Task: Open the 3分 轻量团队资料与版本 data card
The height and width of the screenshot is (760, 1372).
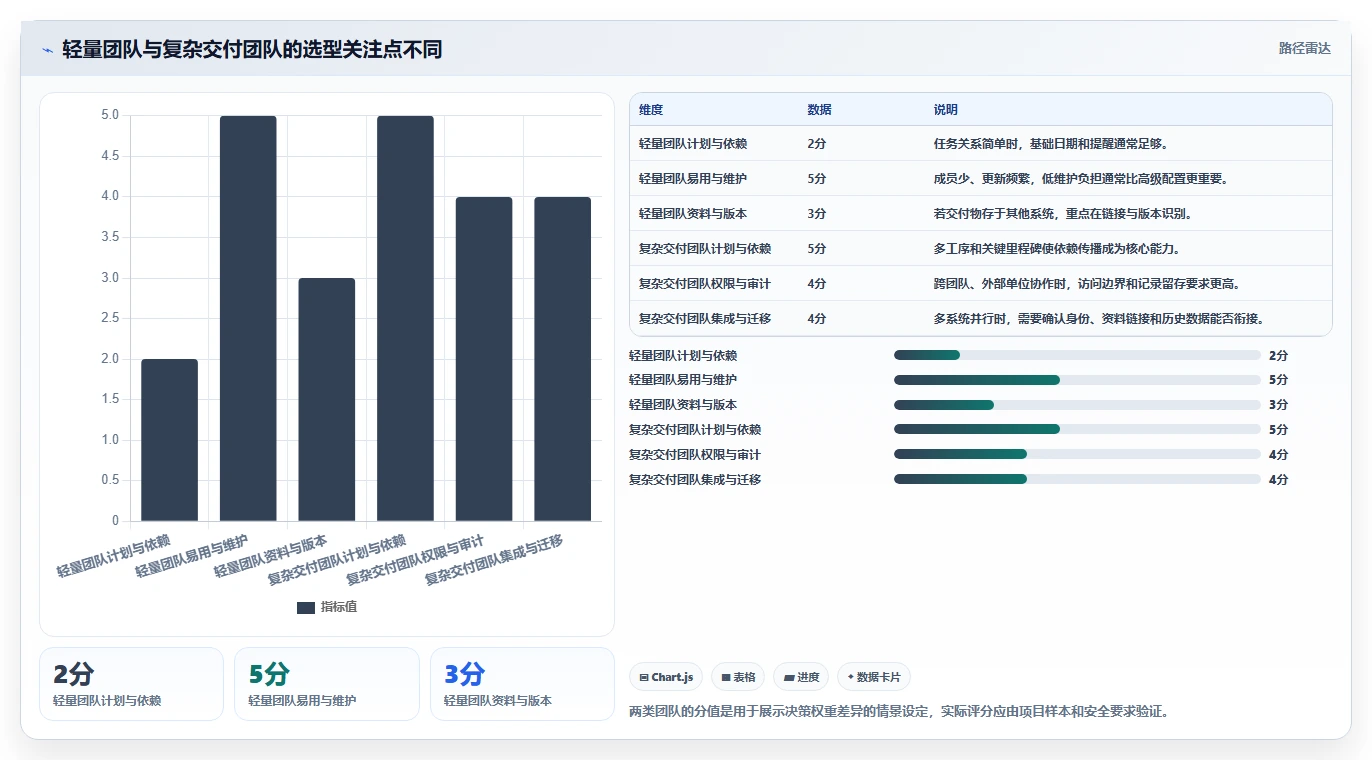Action: coord(522,684)
